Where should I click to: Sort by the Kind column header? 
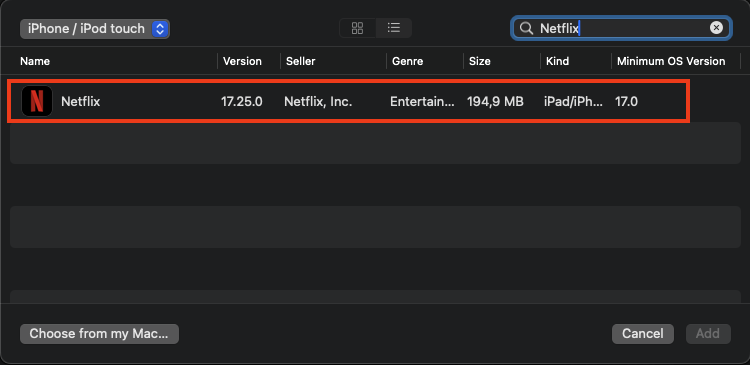coord(557,61)
